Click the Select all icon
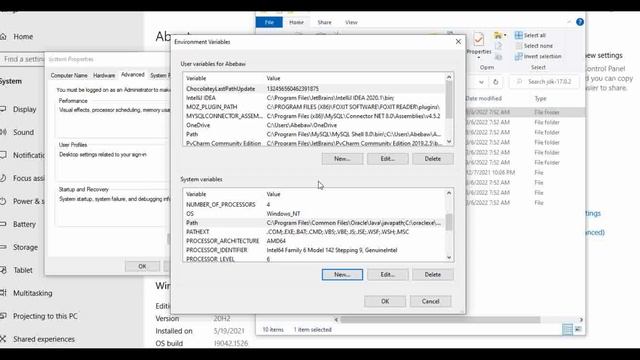 tap(518, 36)
